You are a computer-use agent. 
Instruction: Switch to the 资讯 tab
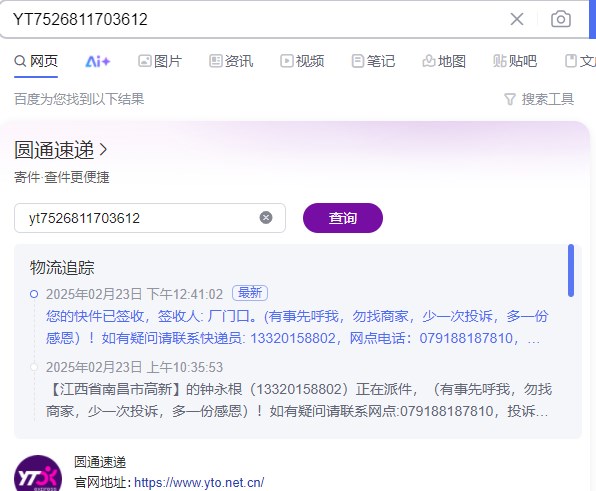coord(231,61)
